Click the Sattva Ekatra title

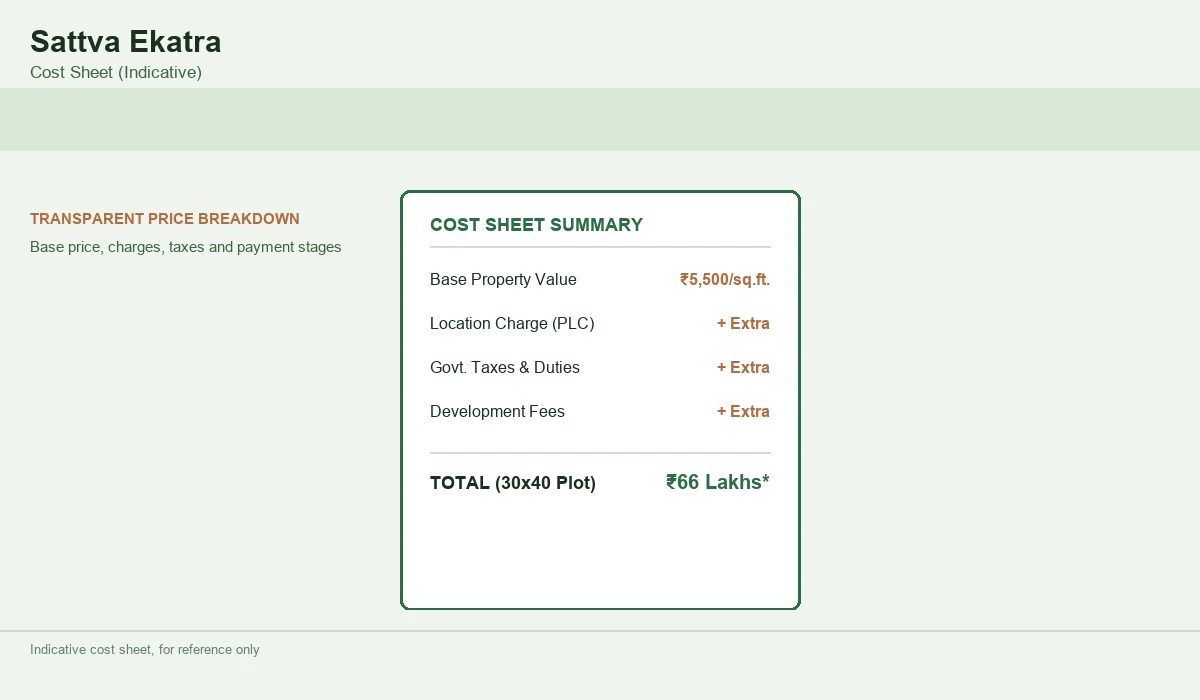(x=126, y=41)
